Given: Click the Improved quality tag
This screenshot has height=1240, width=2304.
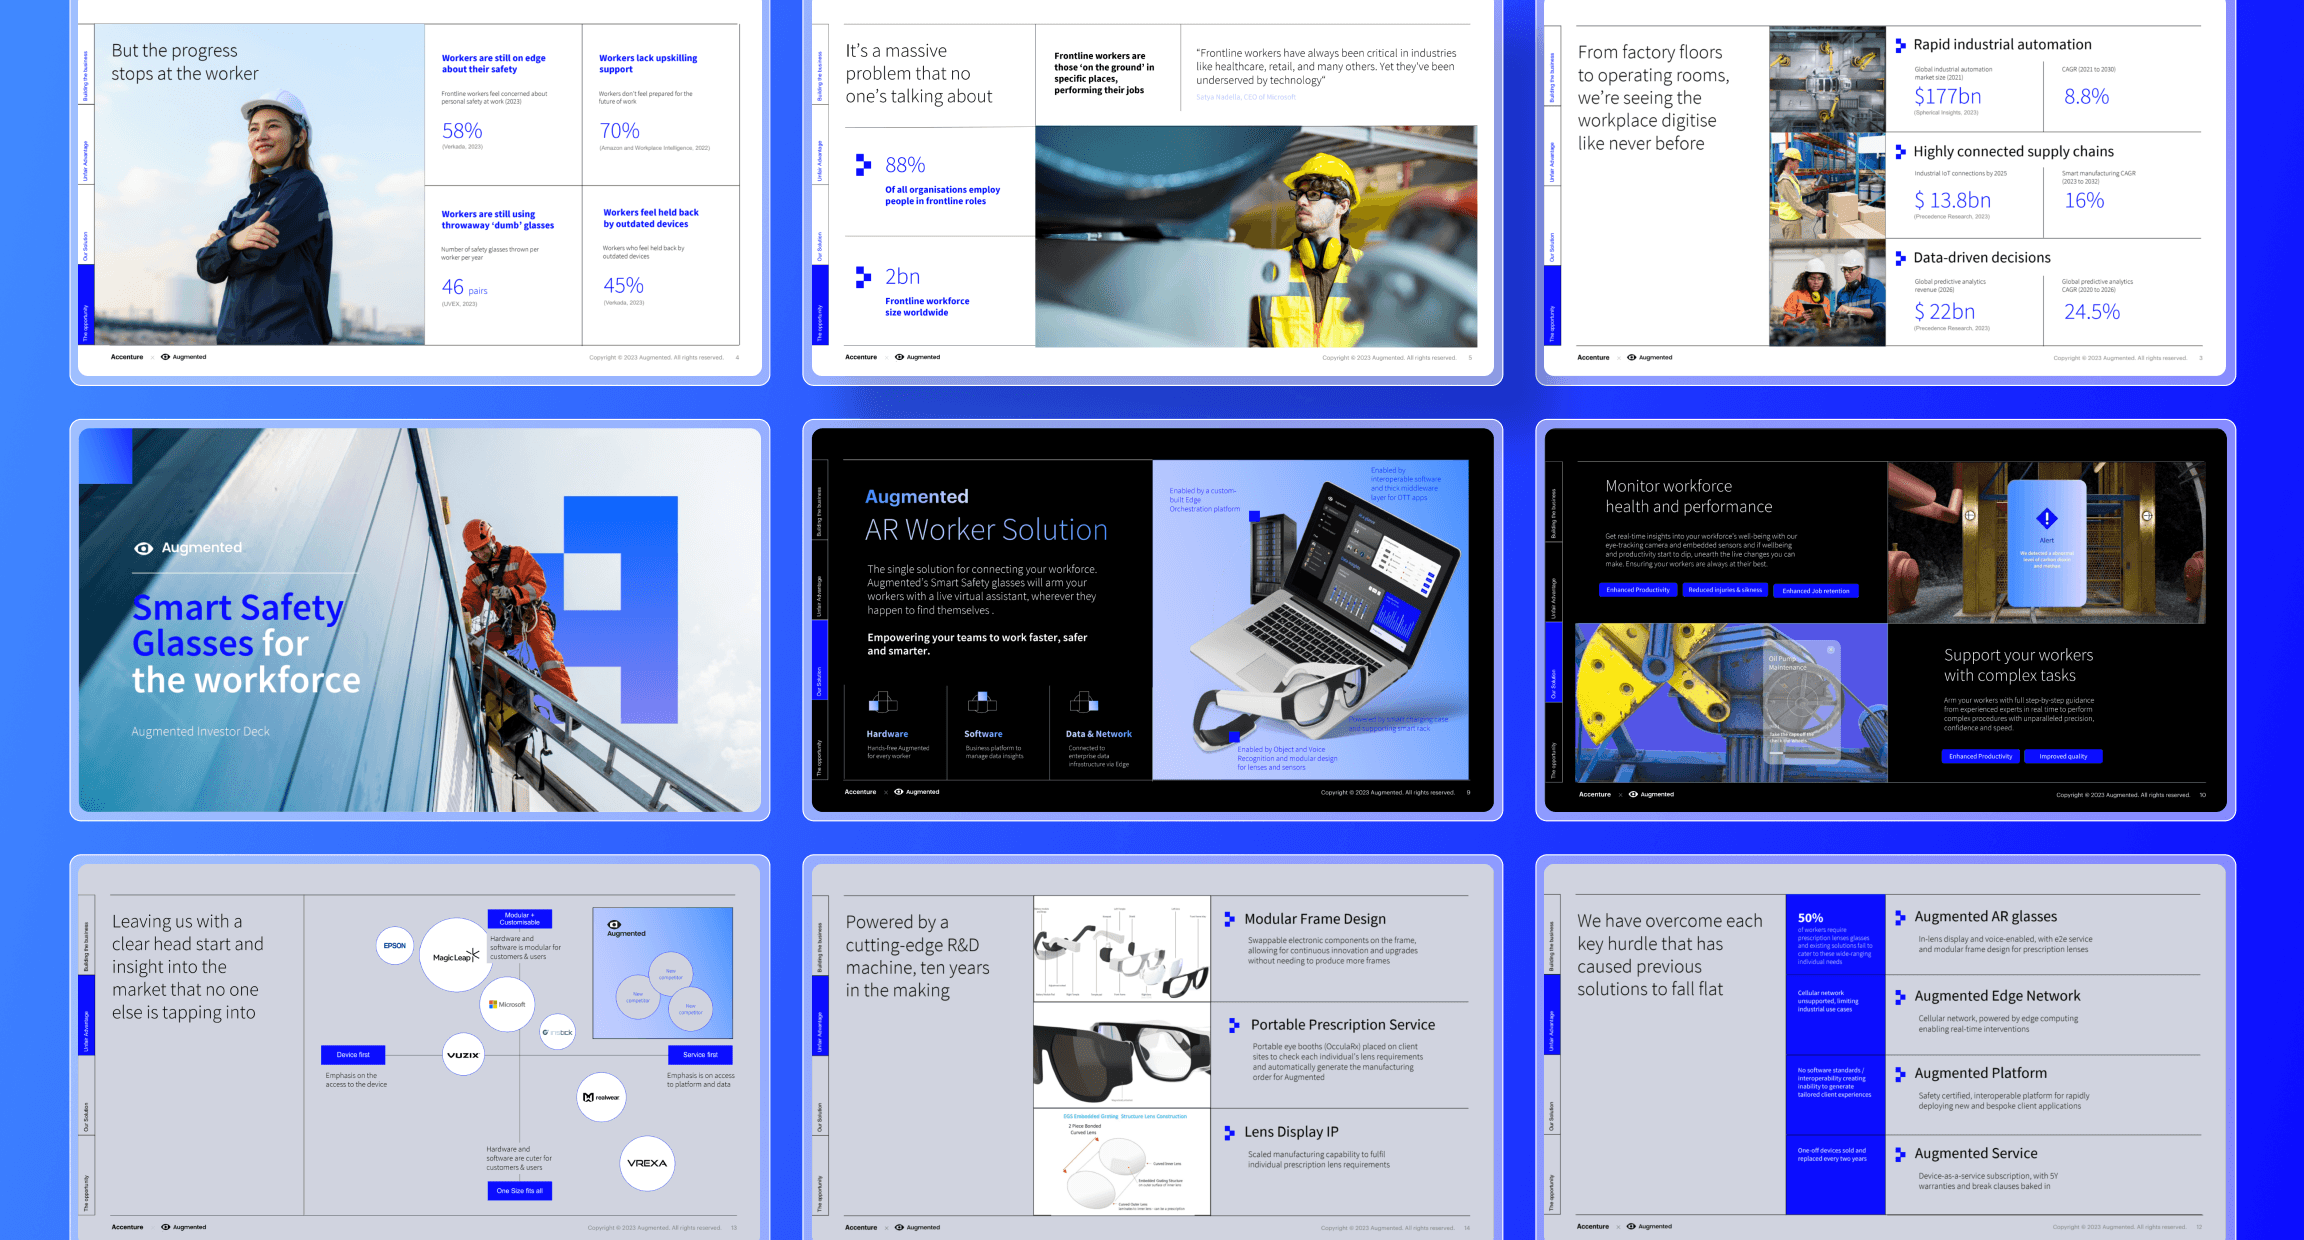Looking at the screenshot, I should [2063, 756].
